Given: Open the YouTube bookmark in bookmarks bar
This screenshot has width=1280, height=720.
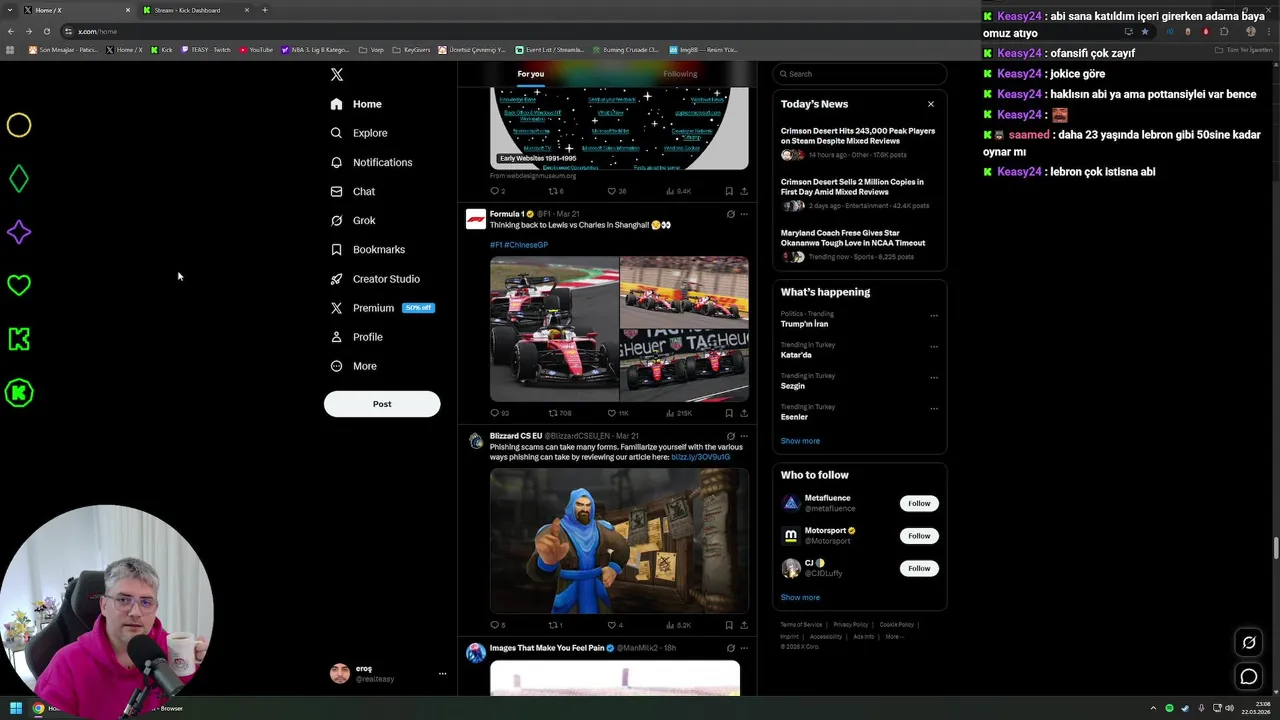Looking at the screenshot, I should (256, 49).
